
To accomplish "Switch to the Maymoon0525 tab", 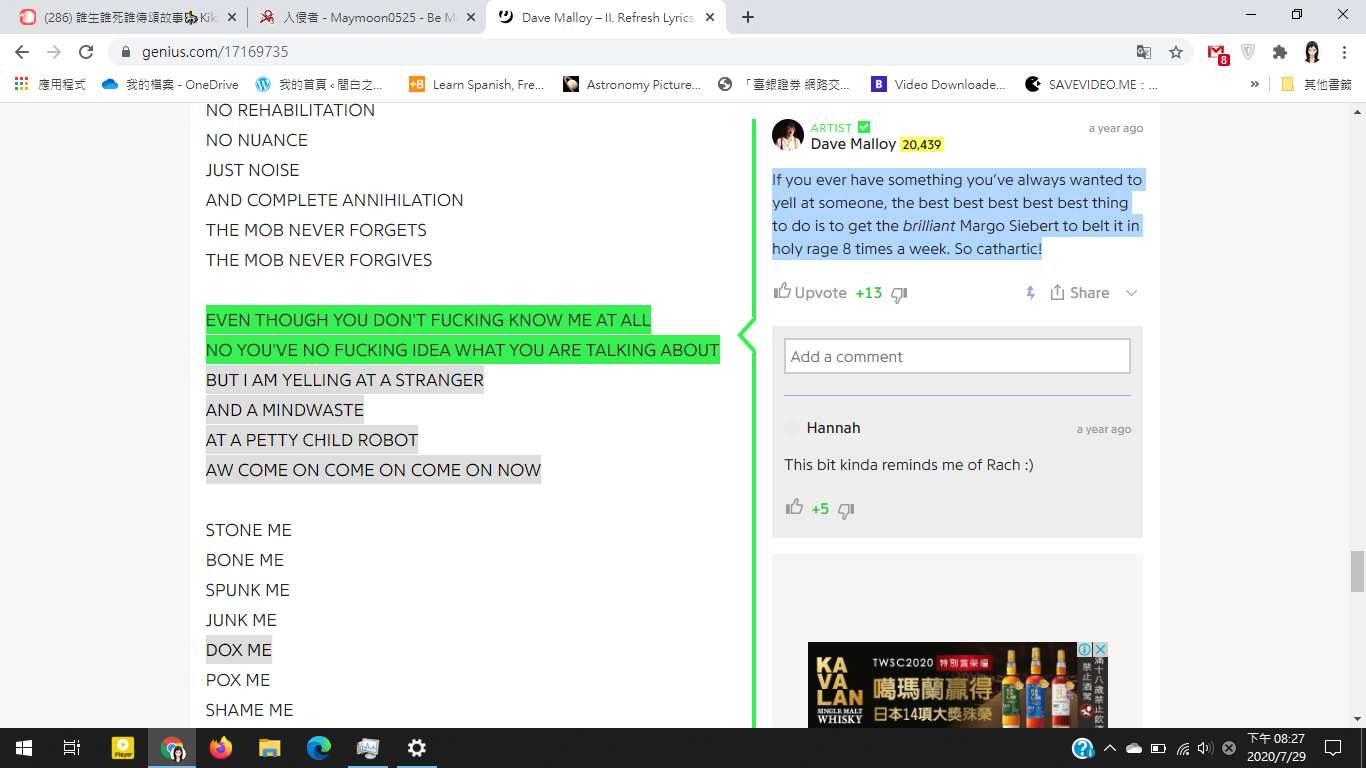I will pos(366,17).
